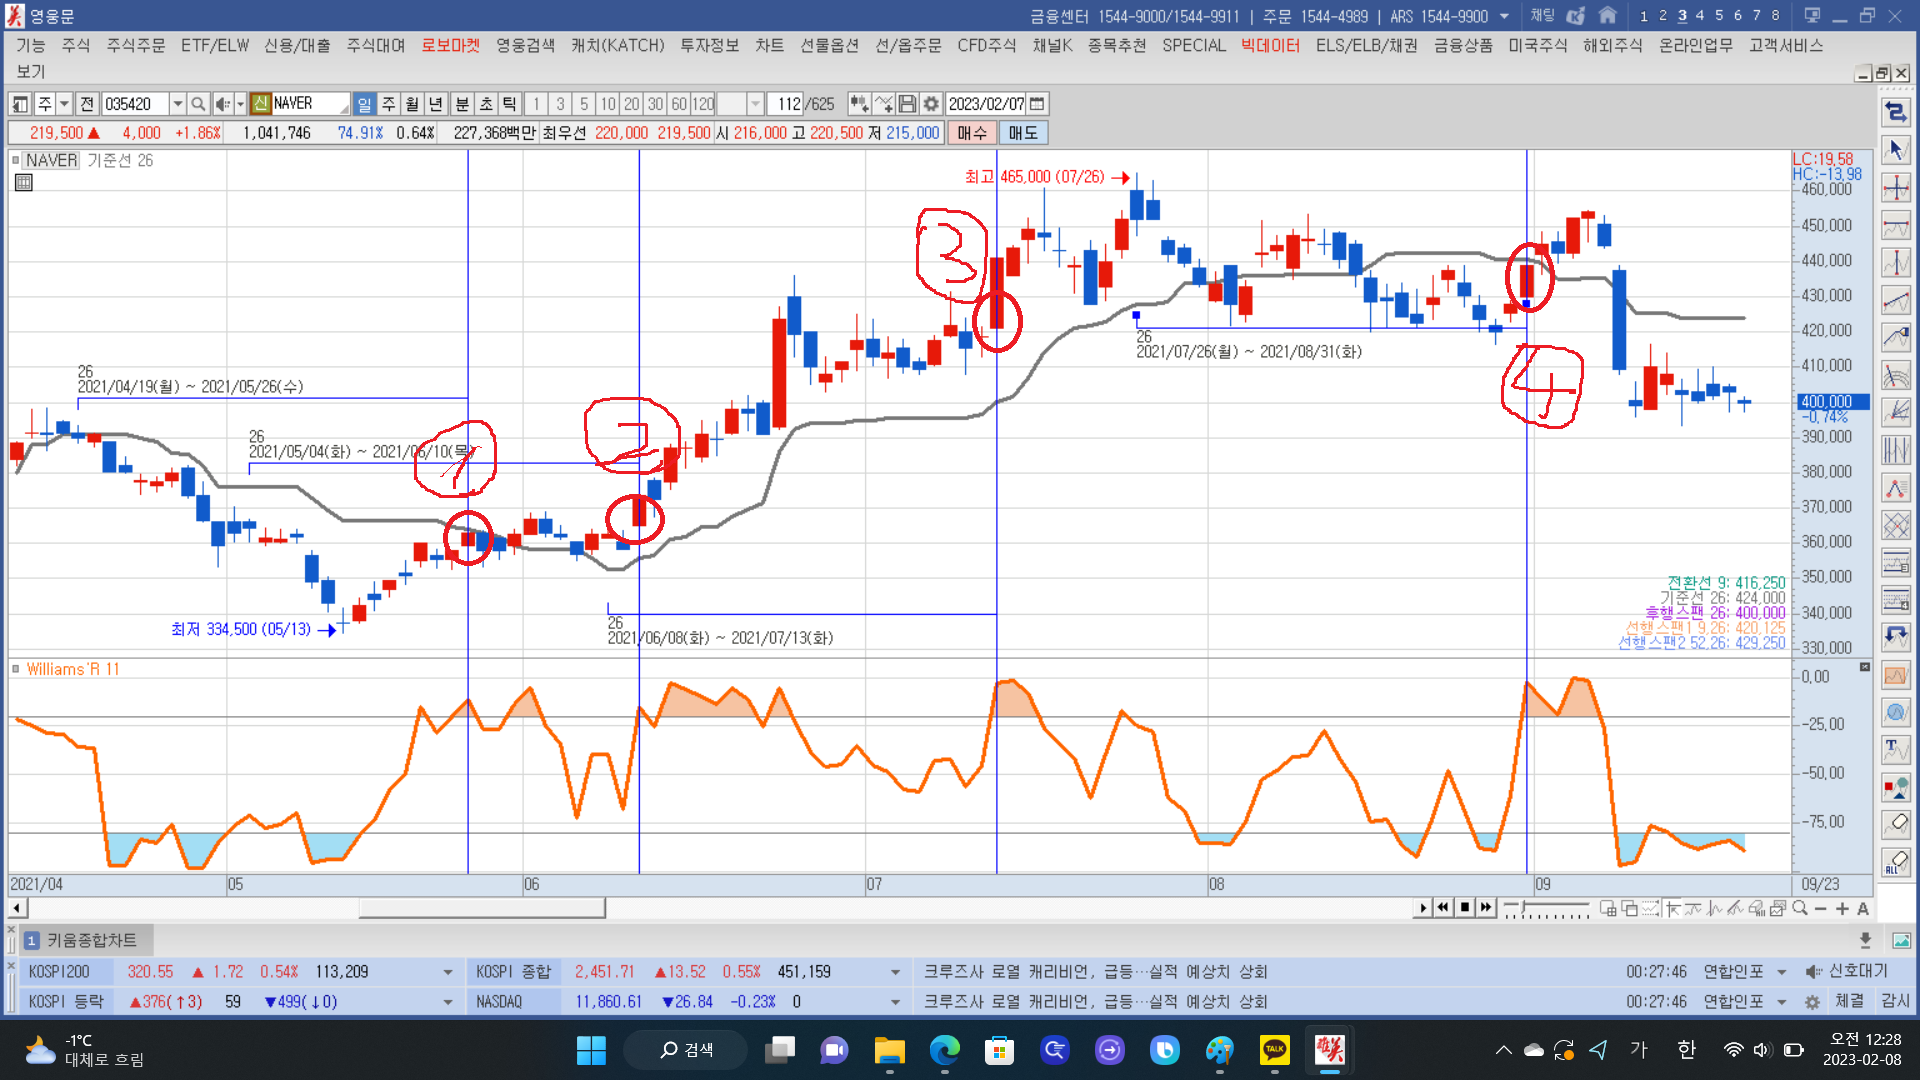Click the 매수 buy button
This screenshot has height=1080, width=1920.
tap(971, 133)
